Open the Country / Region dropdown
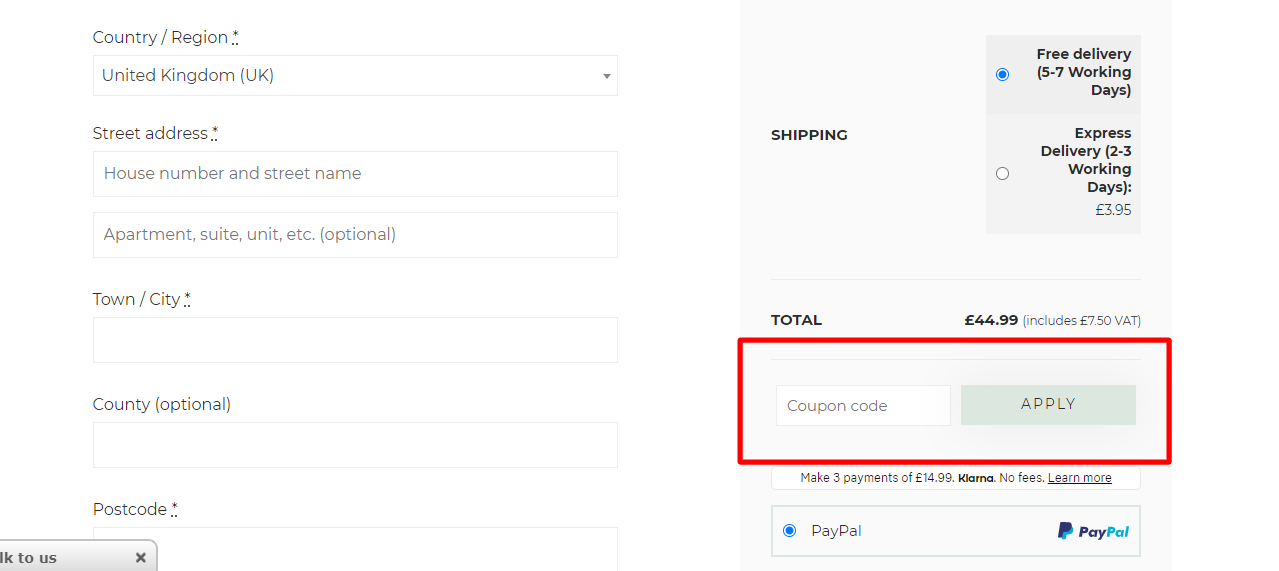Viewport: 1279px width, 571px height. (x=355, y=75)
